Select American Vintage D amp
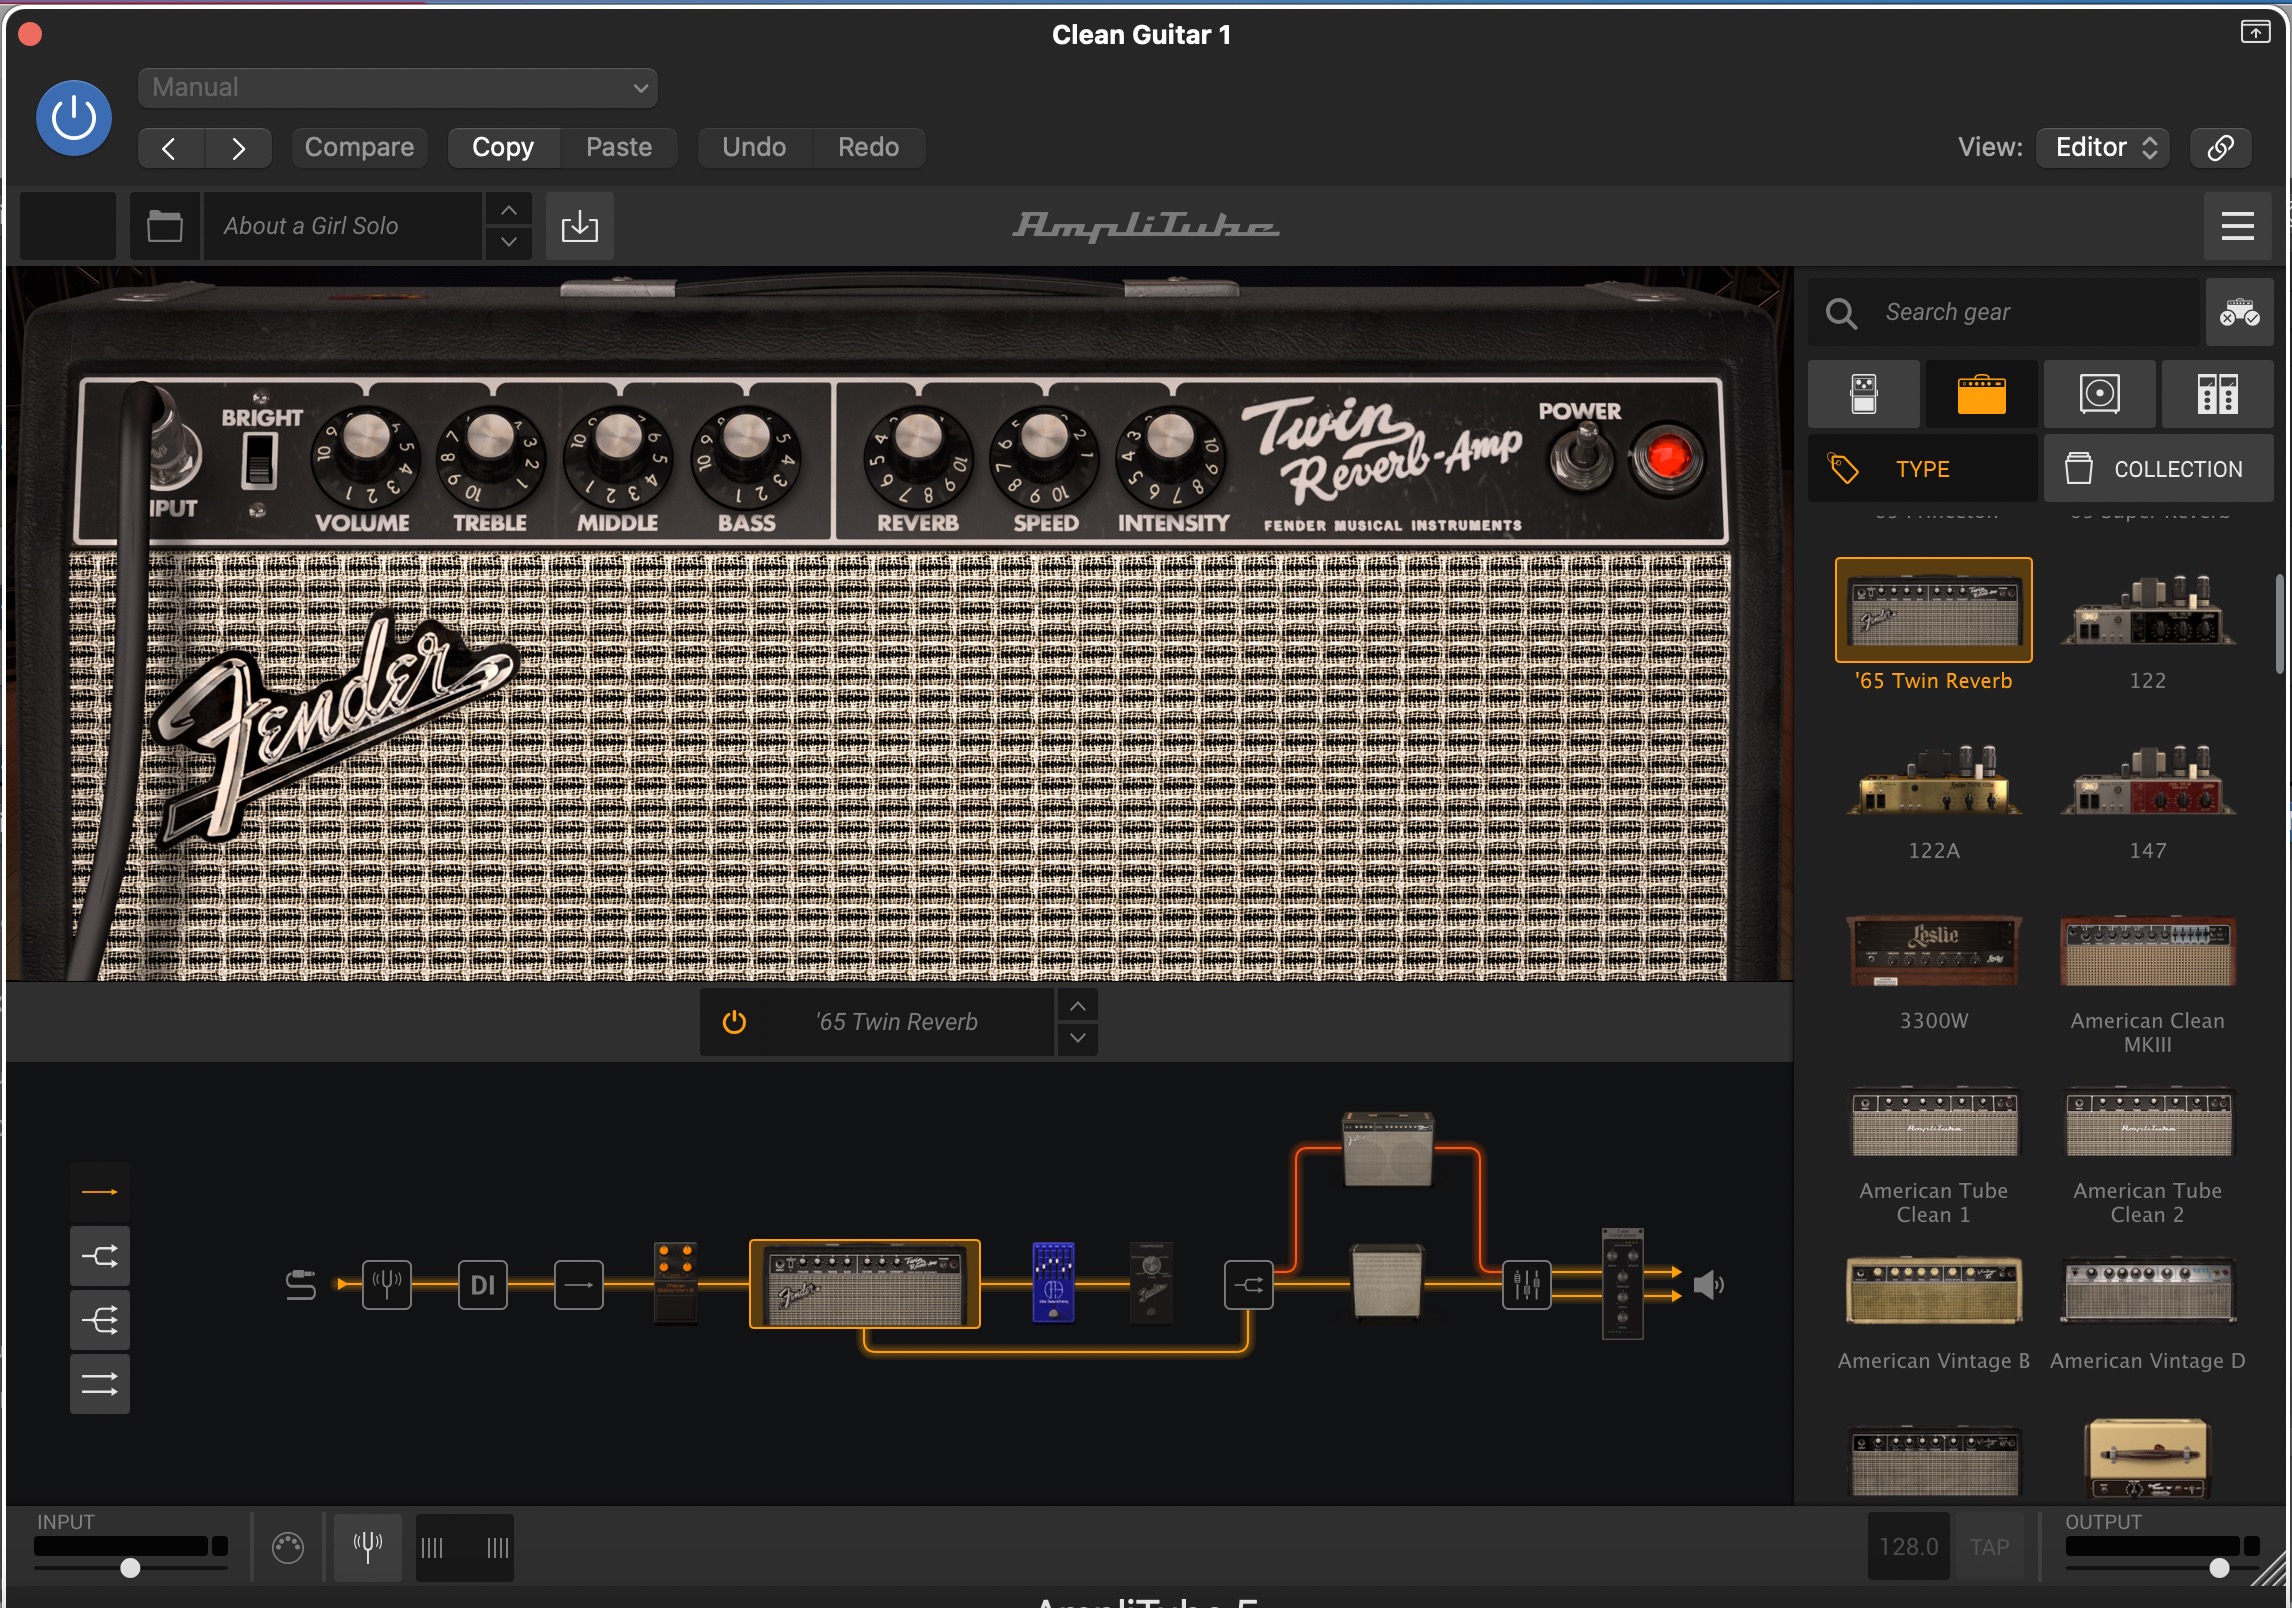2292x1608 pixels. (x=2148, y=1292)
